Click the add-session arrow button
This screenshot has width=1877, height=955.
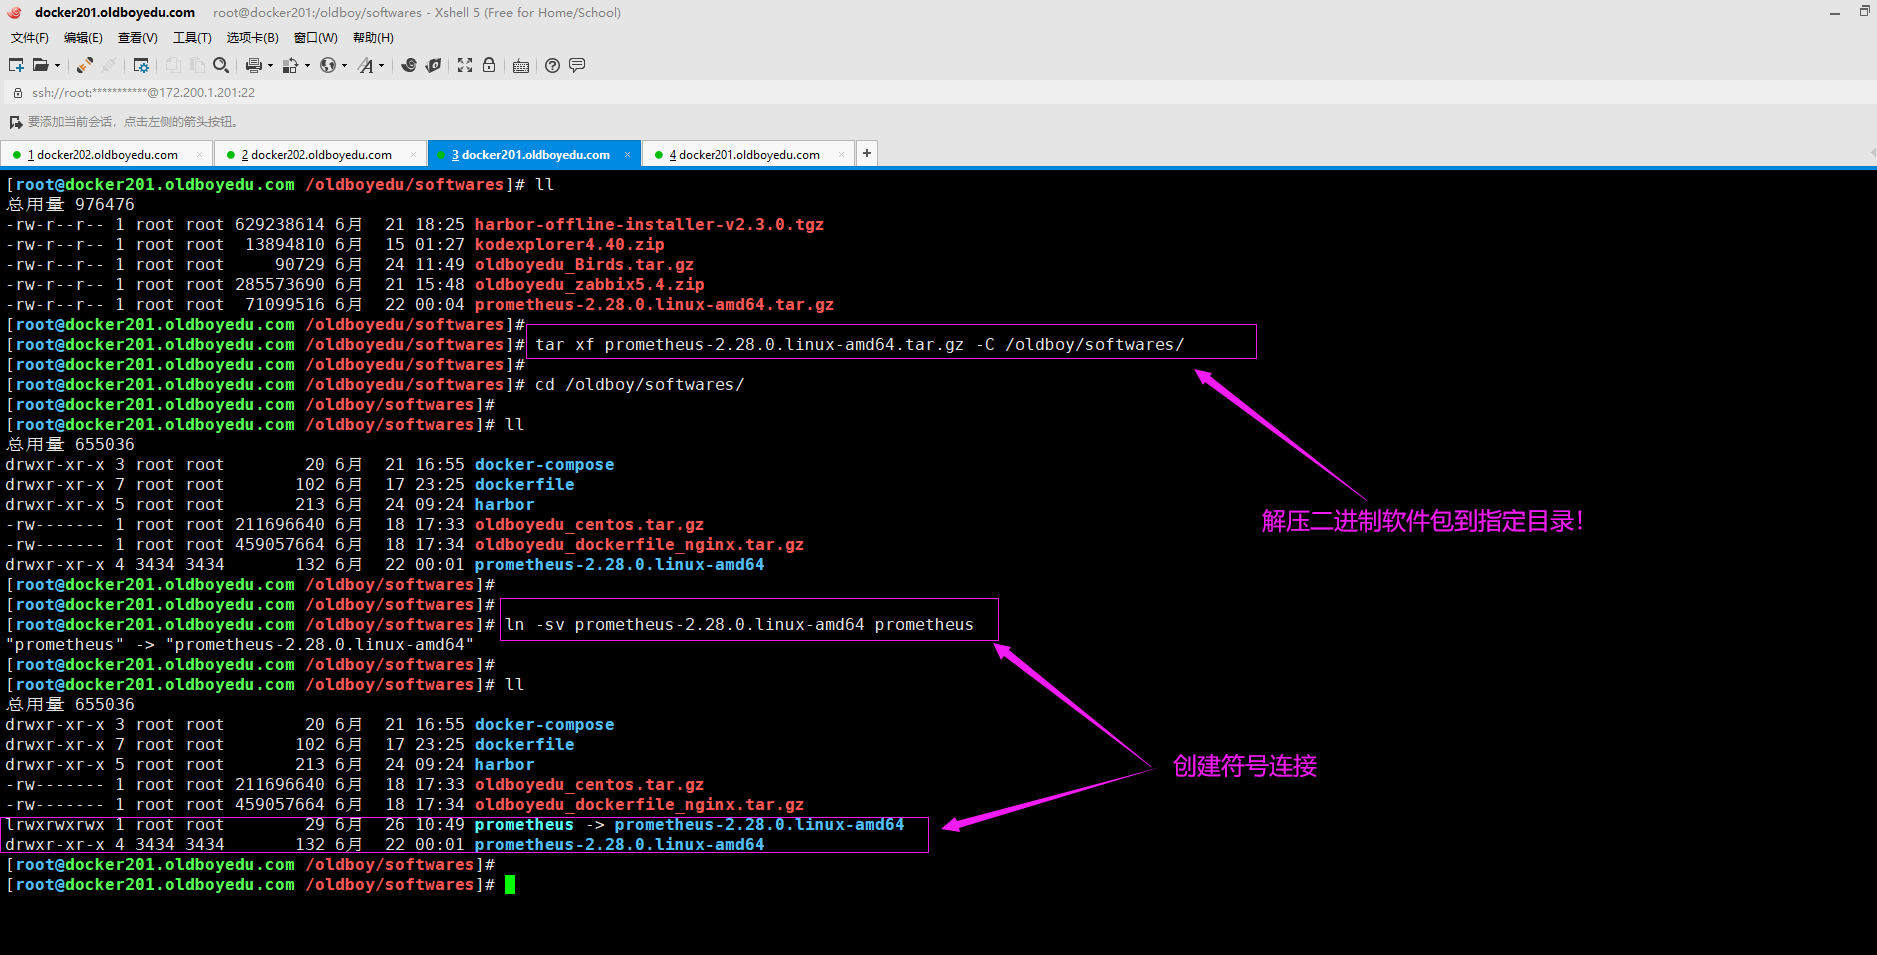(x=15, y=122)
